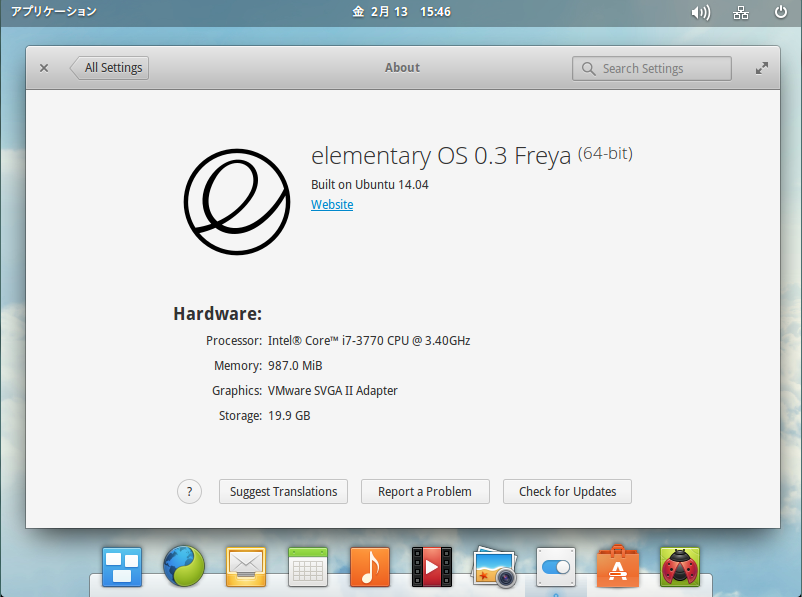Screen dimensions: 802x597
Task: Maximize the About window with arrows icon
Action: point(762,68)
